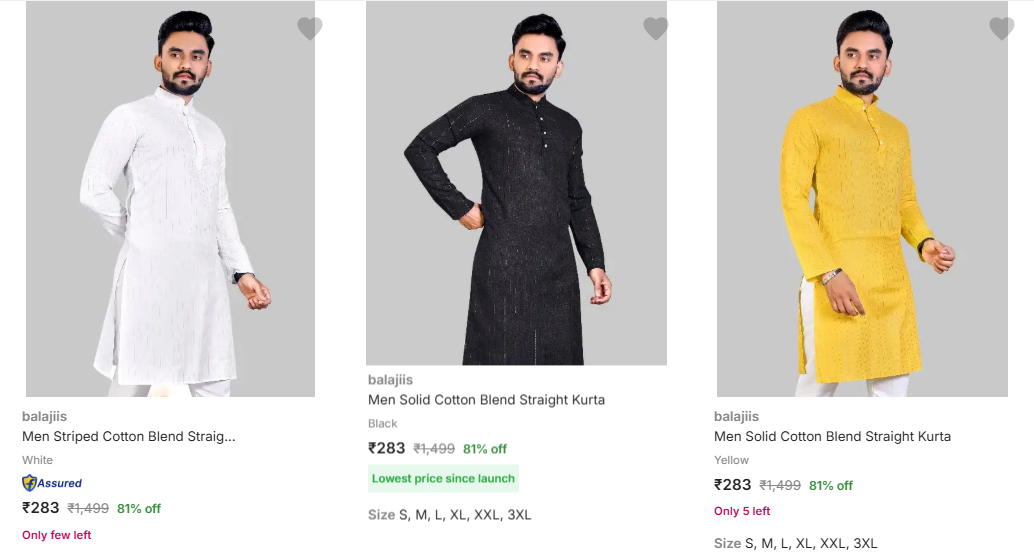Viewport: 1034px width, 552px height.
Task: Open Men Striped Cotton Blend Straight title
Action: click(x=129, y=436)
